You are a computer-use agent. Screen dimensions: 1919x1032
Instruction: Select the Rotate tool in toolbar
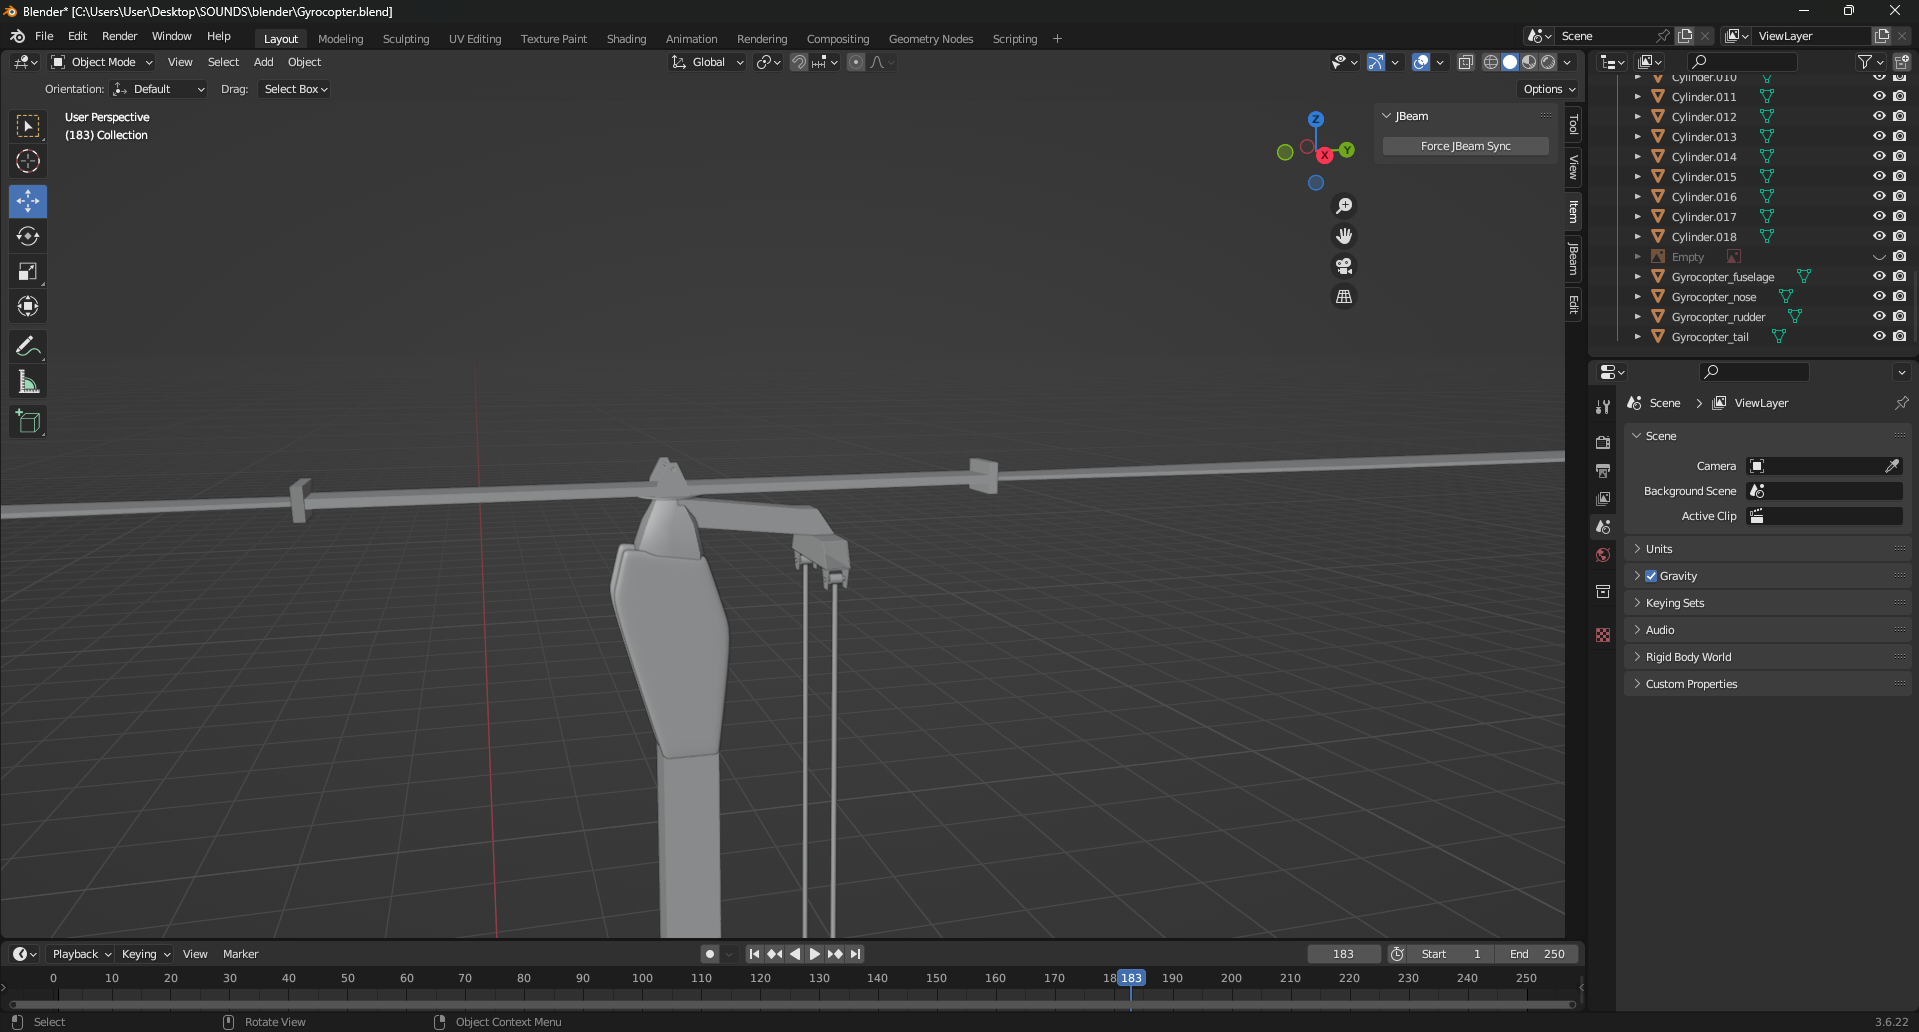(28, 237)
